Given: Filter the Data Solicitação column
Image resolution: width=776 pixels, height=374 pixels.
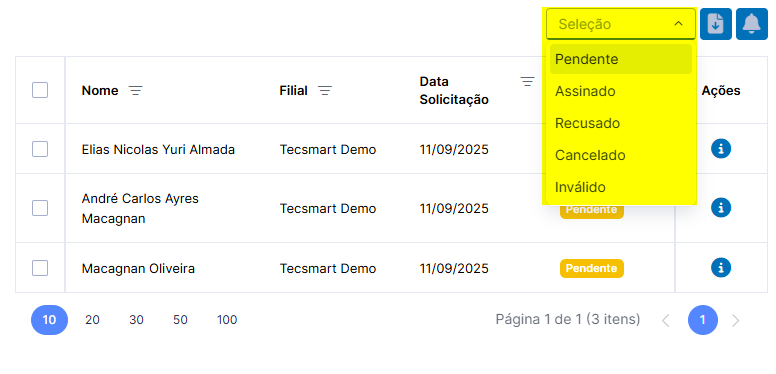Looking at the screenshot, I should pyautogui.click(x=528, y=81).
